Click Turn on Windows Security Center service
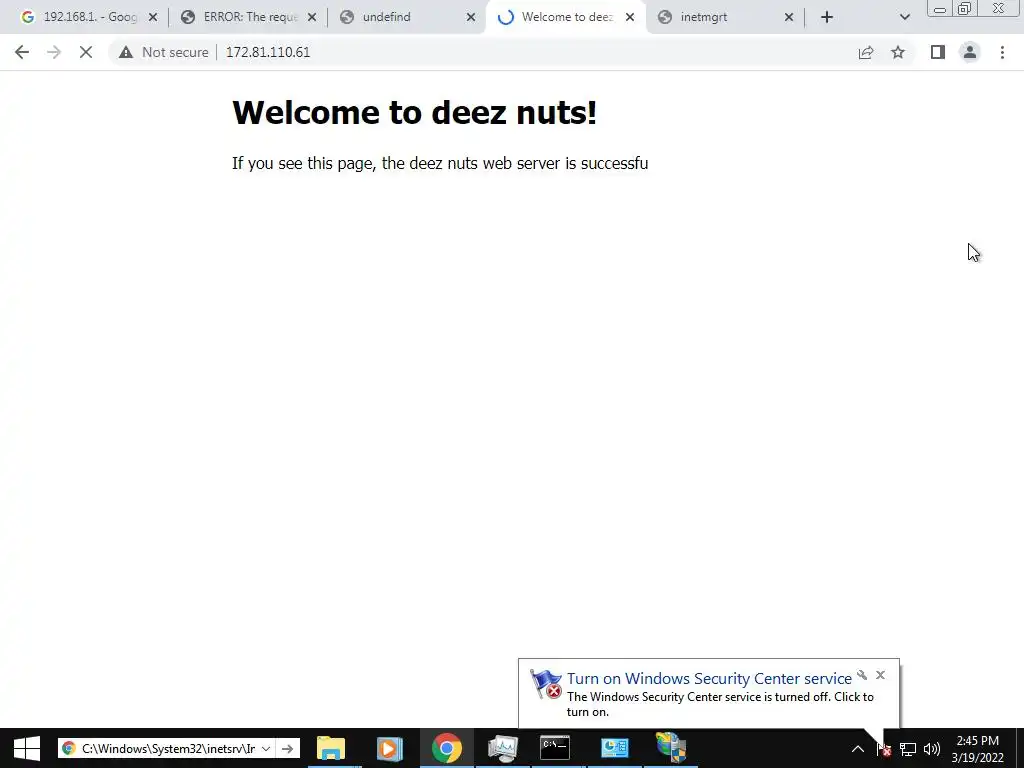This screenshot has height=768, width=1024. pos(709,679)
